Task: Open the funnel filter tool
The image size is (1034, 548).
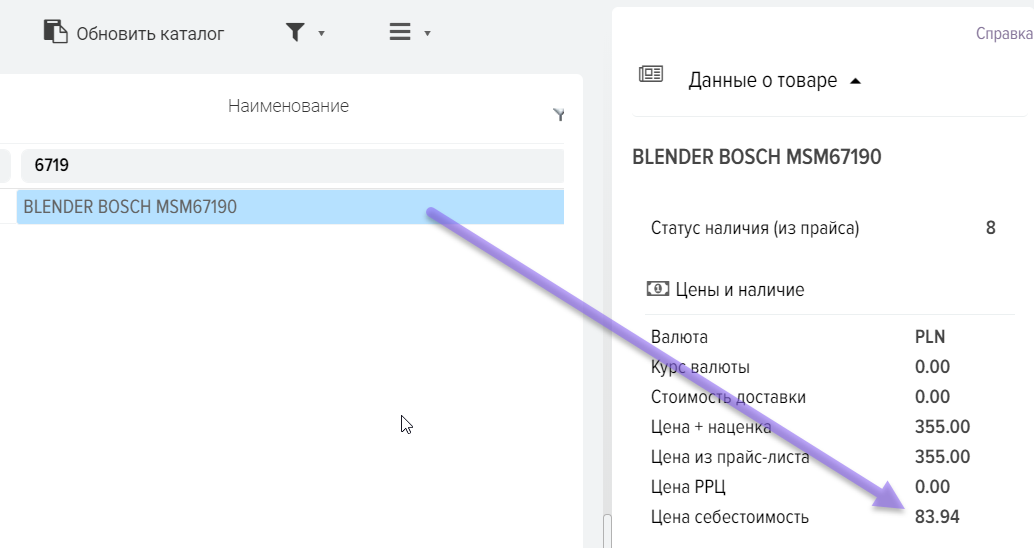Action: coord(295,32)
